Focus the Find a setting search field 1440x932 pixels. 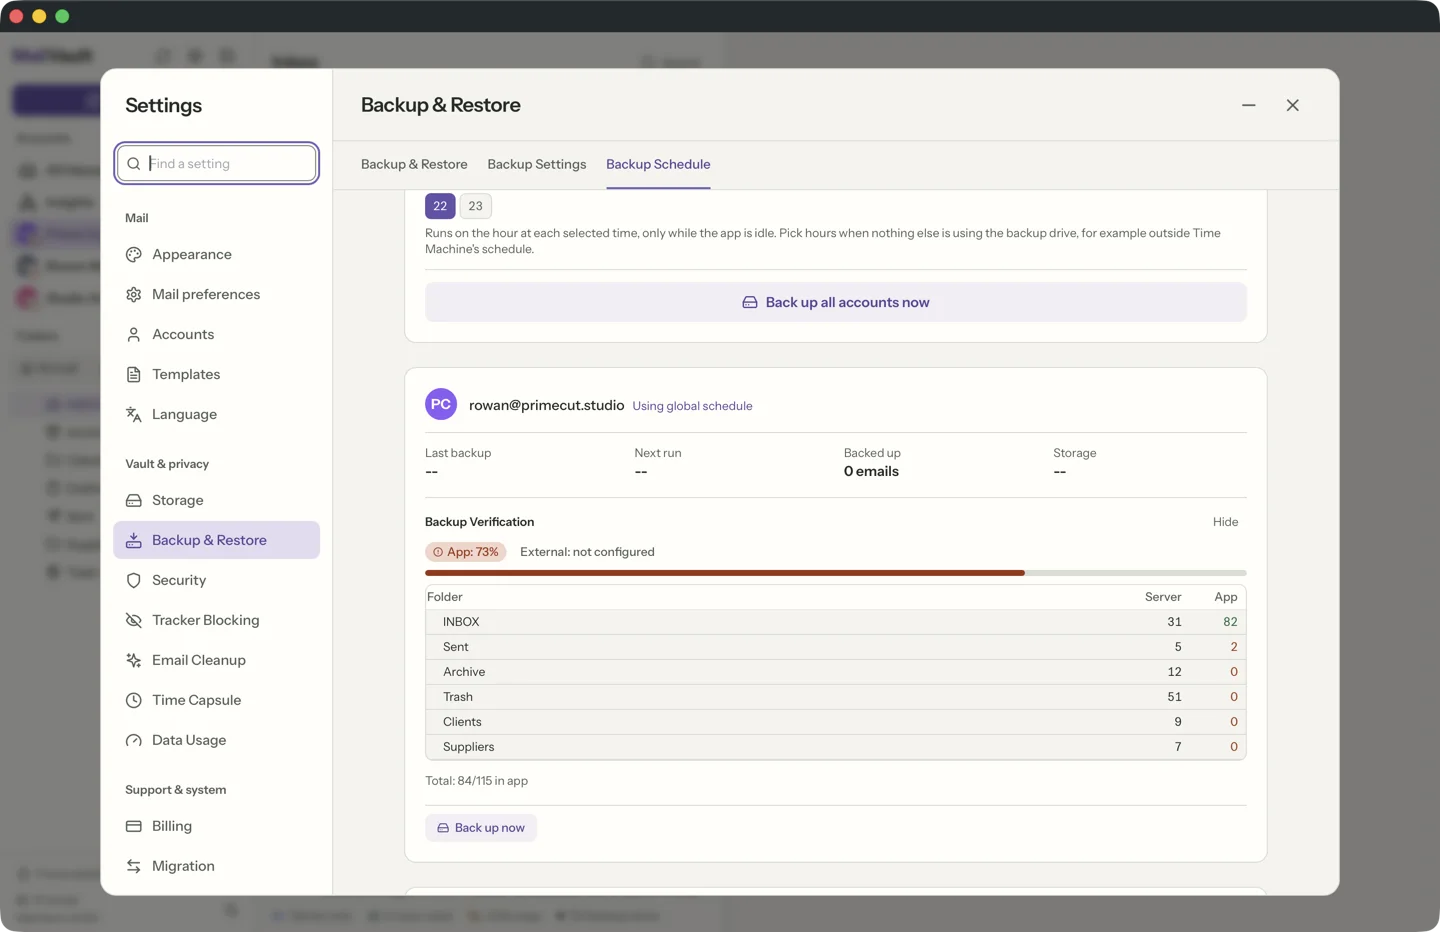coord(217,164)
